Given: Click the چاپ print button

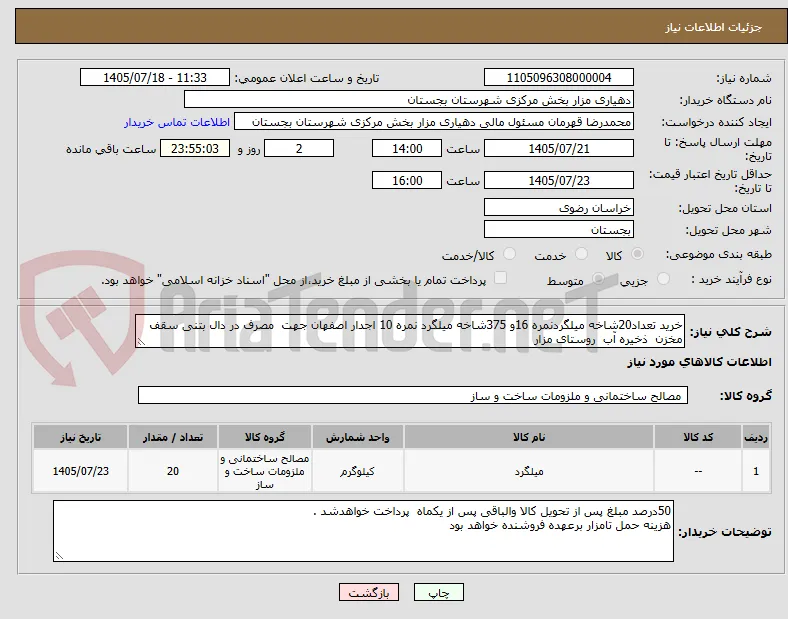Looking at the screenshot, I should [x=439, y=592].
